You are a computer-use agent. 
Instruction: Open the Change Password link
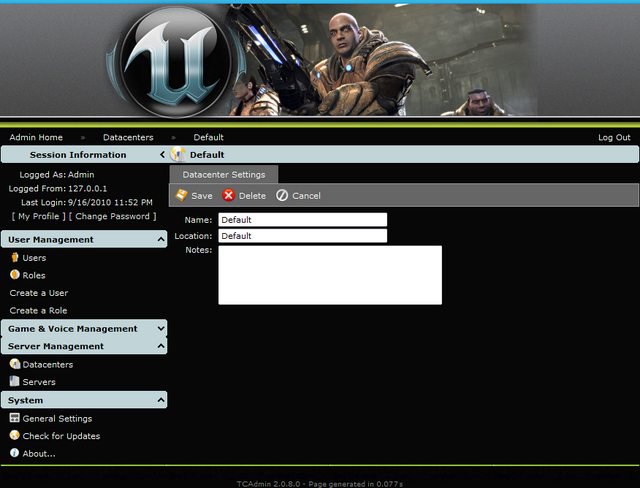point(113,216)
